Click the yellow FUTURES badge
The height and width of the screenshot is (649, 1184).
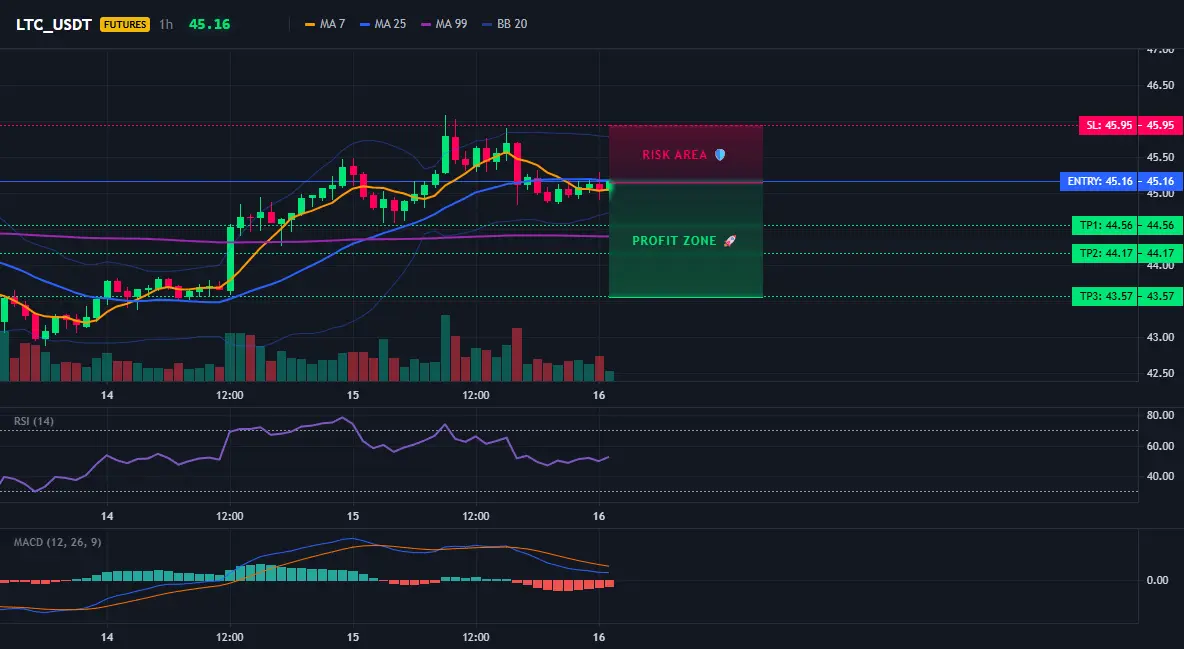[125, 24]
